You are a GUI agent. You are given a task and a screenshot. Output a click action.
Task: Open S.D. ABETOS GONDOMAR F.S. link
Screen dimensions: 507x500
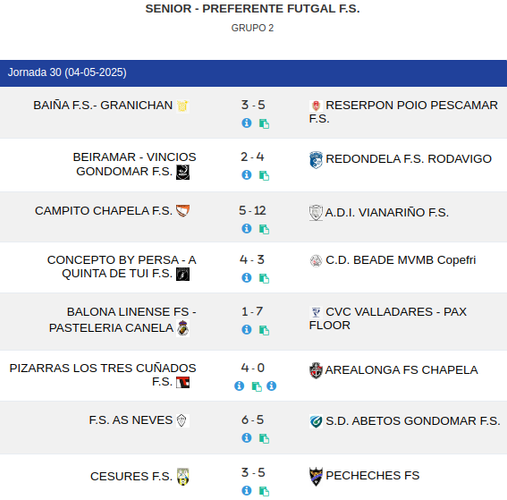(413, 421)
